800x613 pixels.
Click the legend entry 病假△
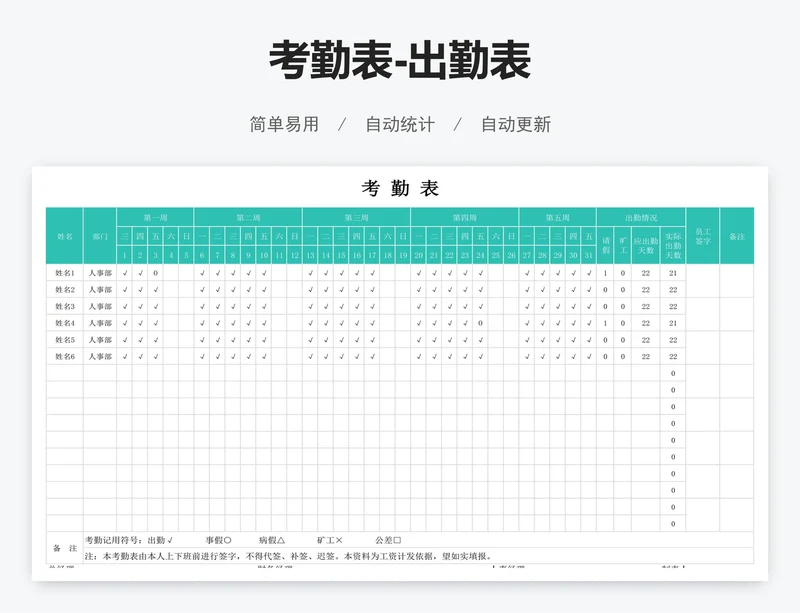272,540
